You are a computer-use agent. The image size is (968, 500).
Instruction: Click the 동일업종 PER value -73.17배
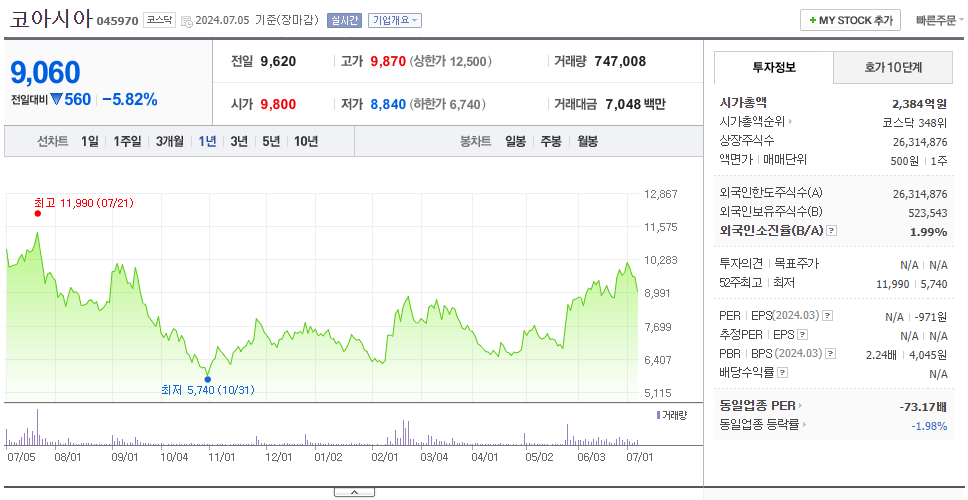tap(924, 407)
